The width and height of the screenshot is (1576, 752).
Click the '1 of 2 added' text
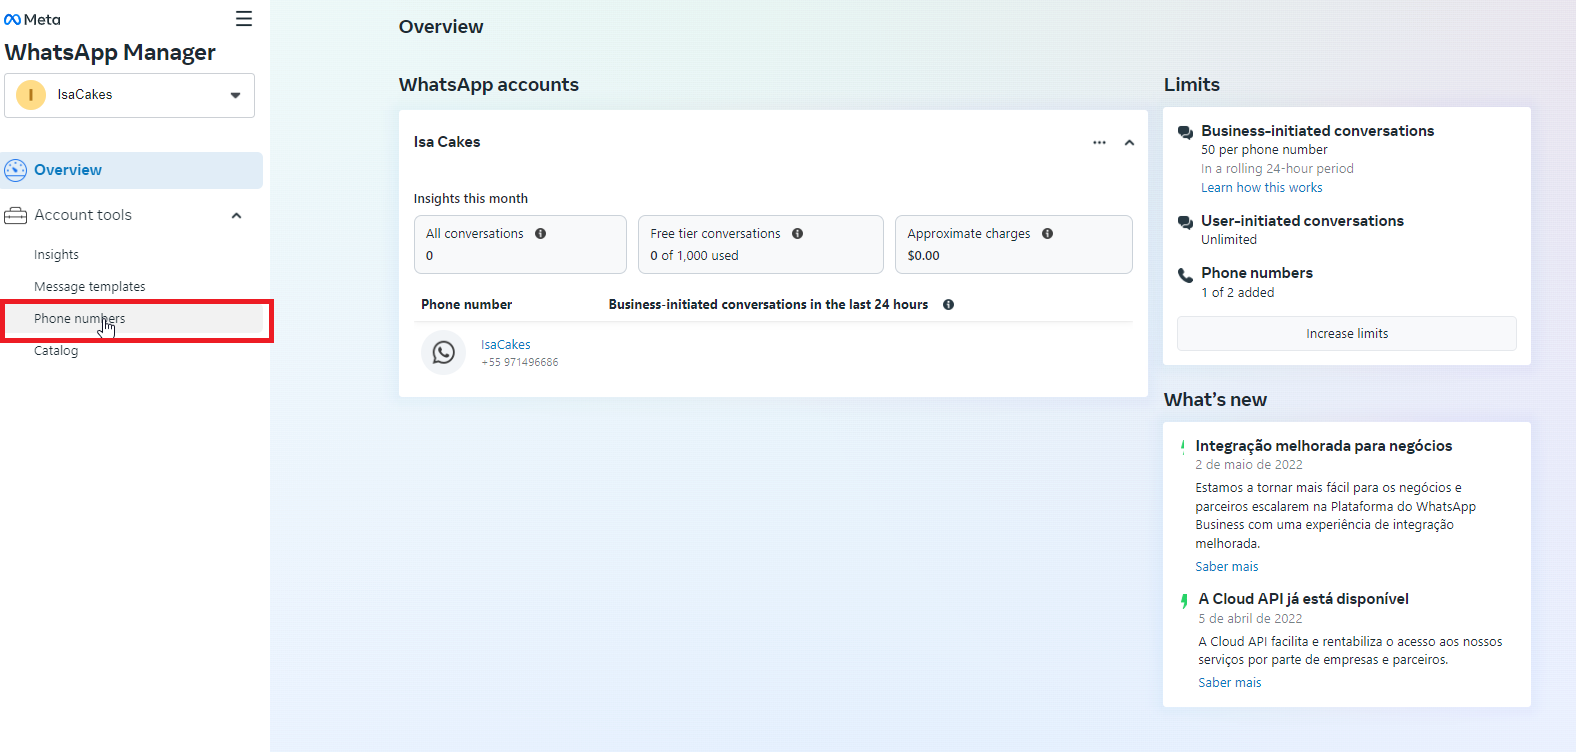[1238, 292]
